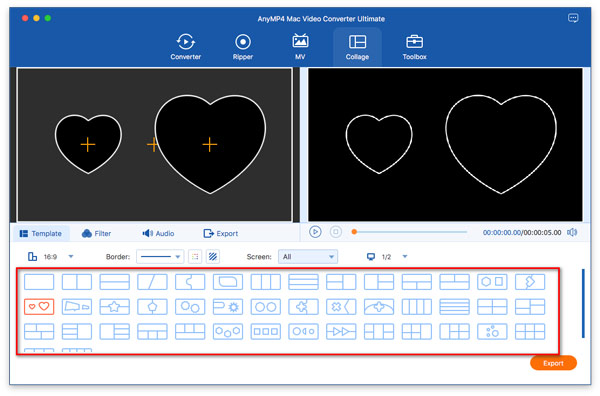Select the single-screen template

pyautogui.click(x=39, y=282)
